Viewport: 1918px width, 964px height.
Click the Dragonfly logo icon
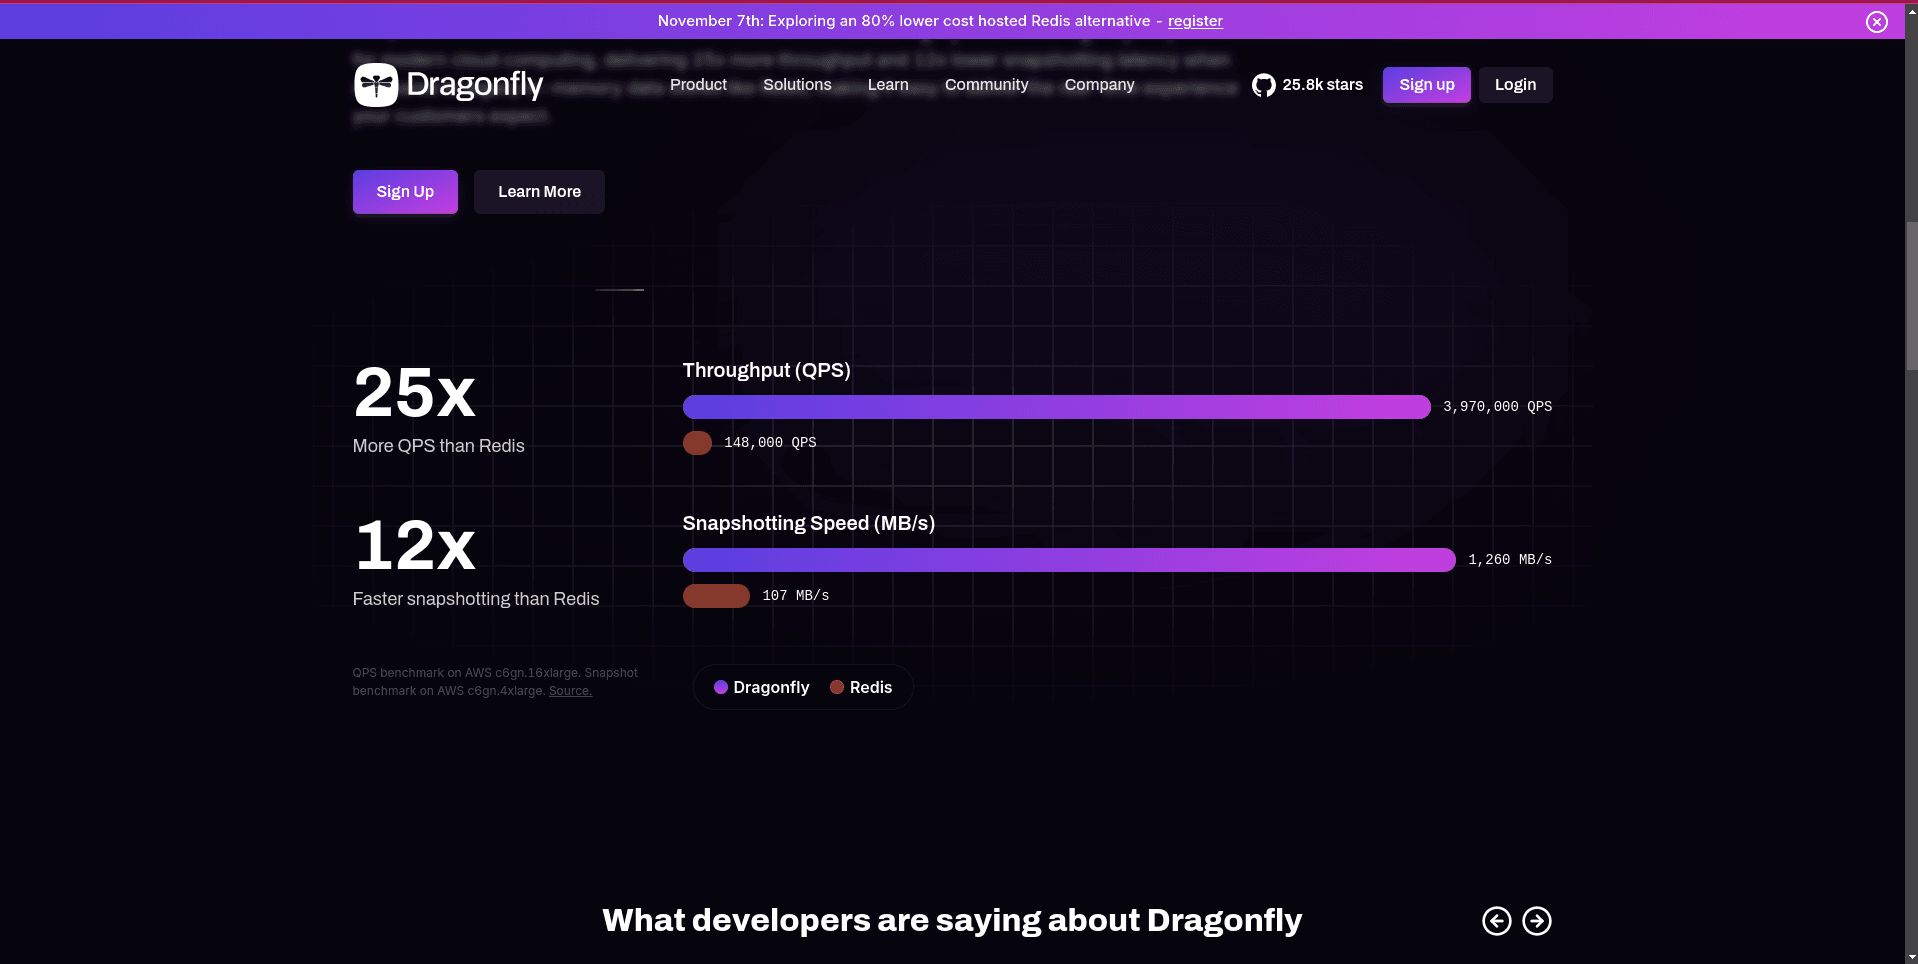click(x=376, y=85)
